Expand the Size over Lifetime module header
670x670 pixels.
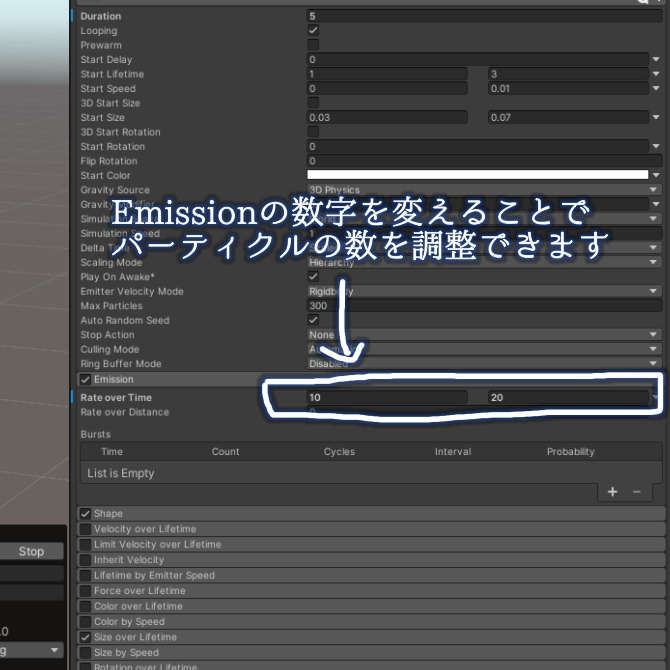371,637
